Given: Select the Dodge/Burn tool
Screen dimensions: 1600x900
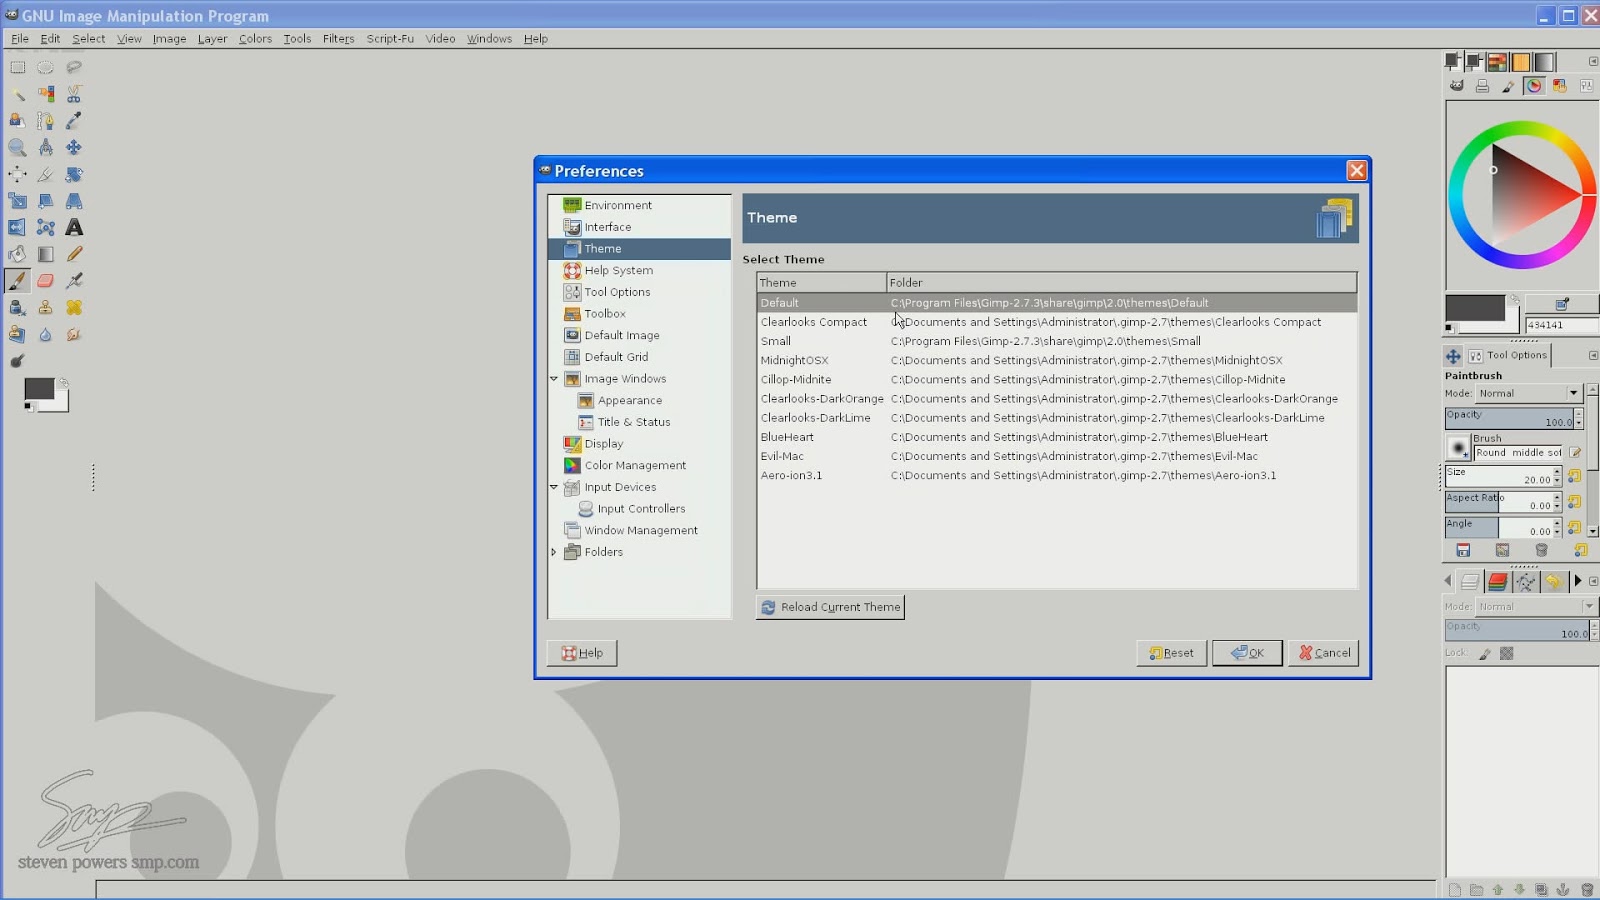Looking at the screenshot, I should tap(18, 361).
